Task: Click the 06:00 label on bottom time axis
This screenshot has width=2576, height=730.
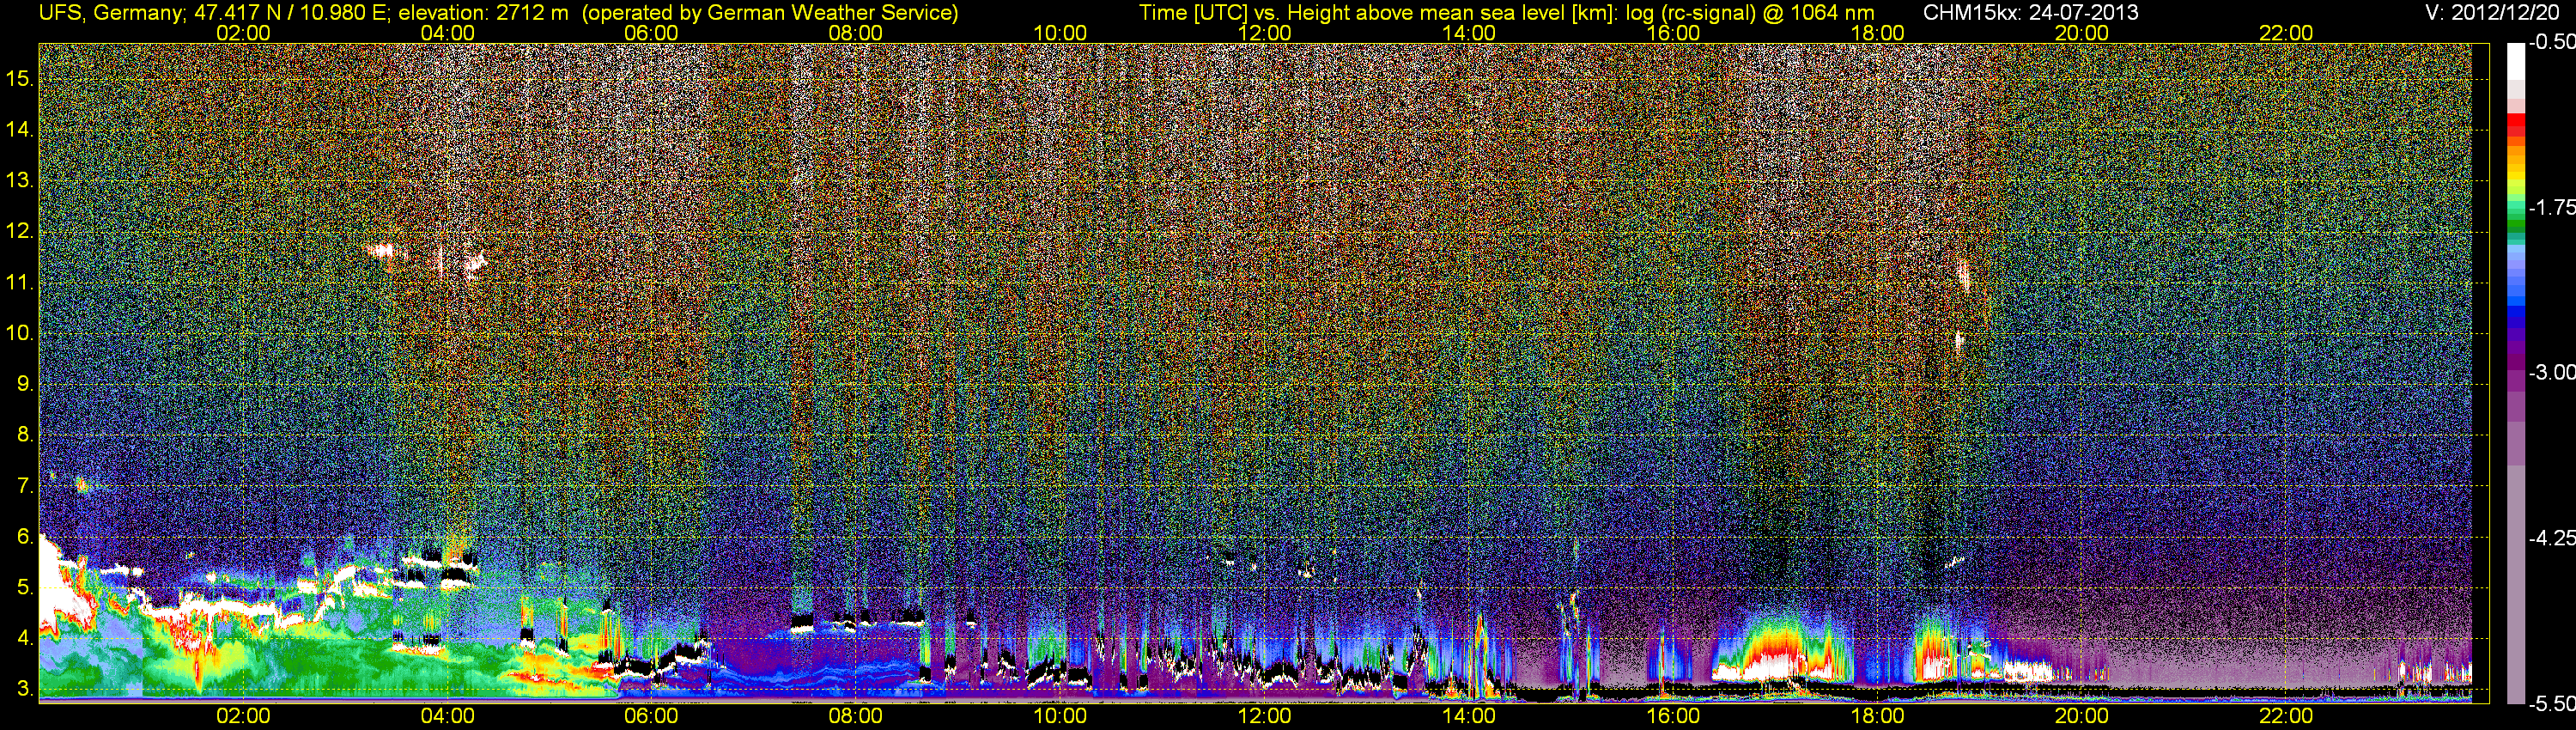Action: (651, 716)
